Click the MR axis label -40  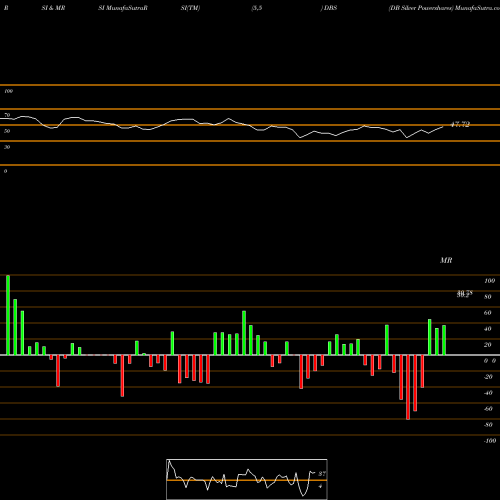488,393
